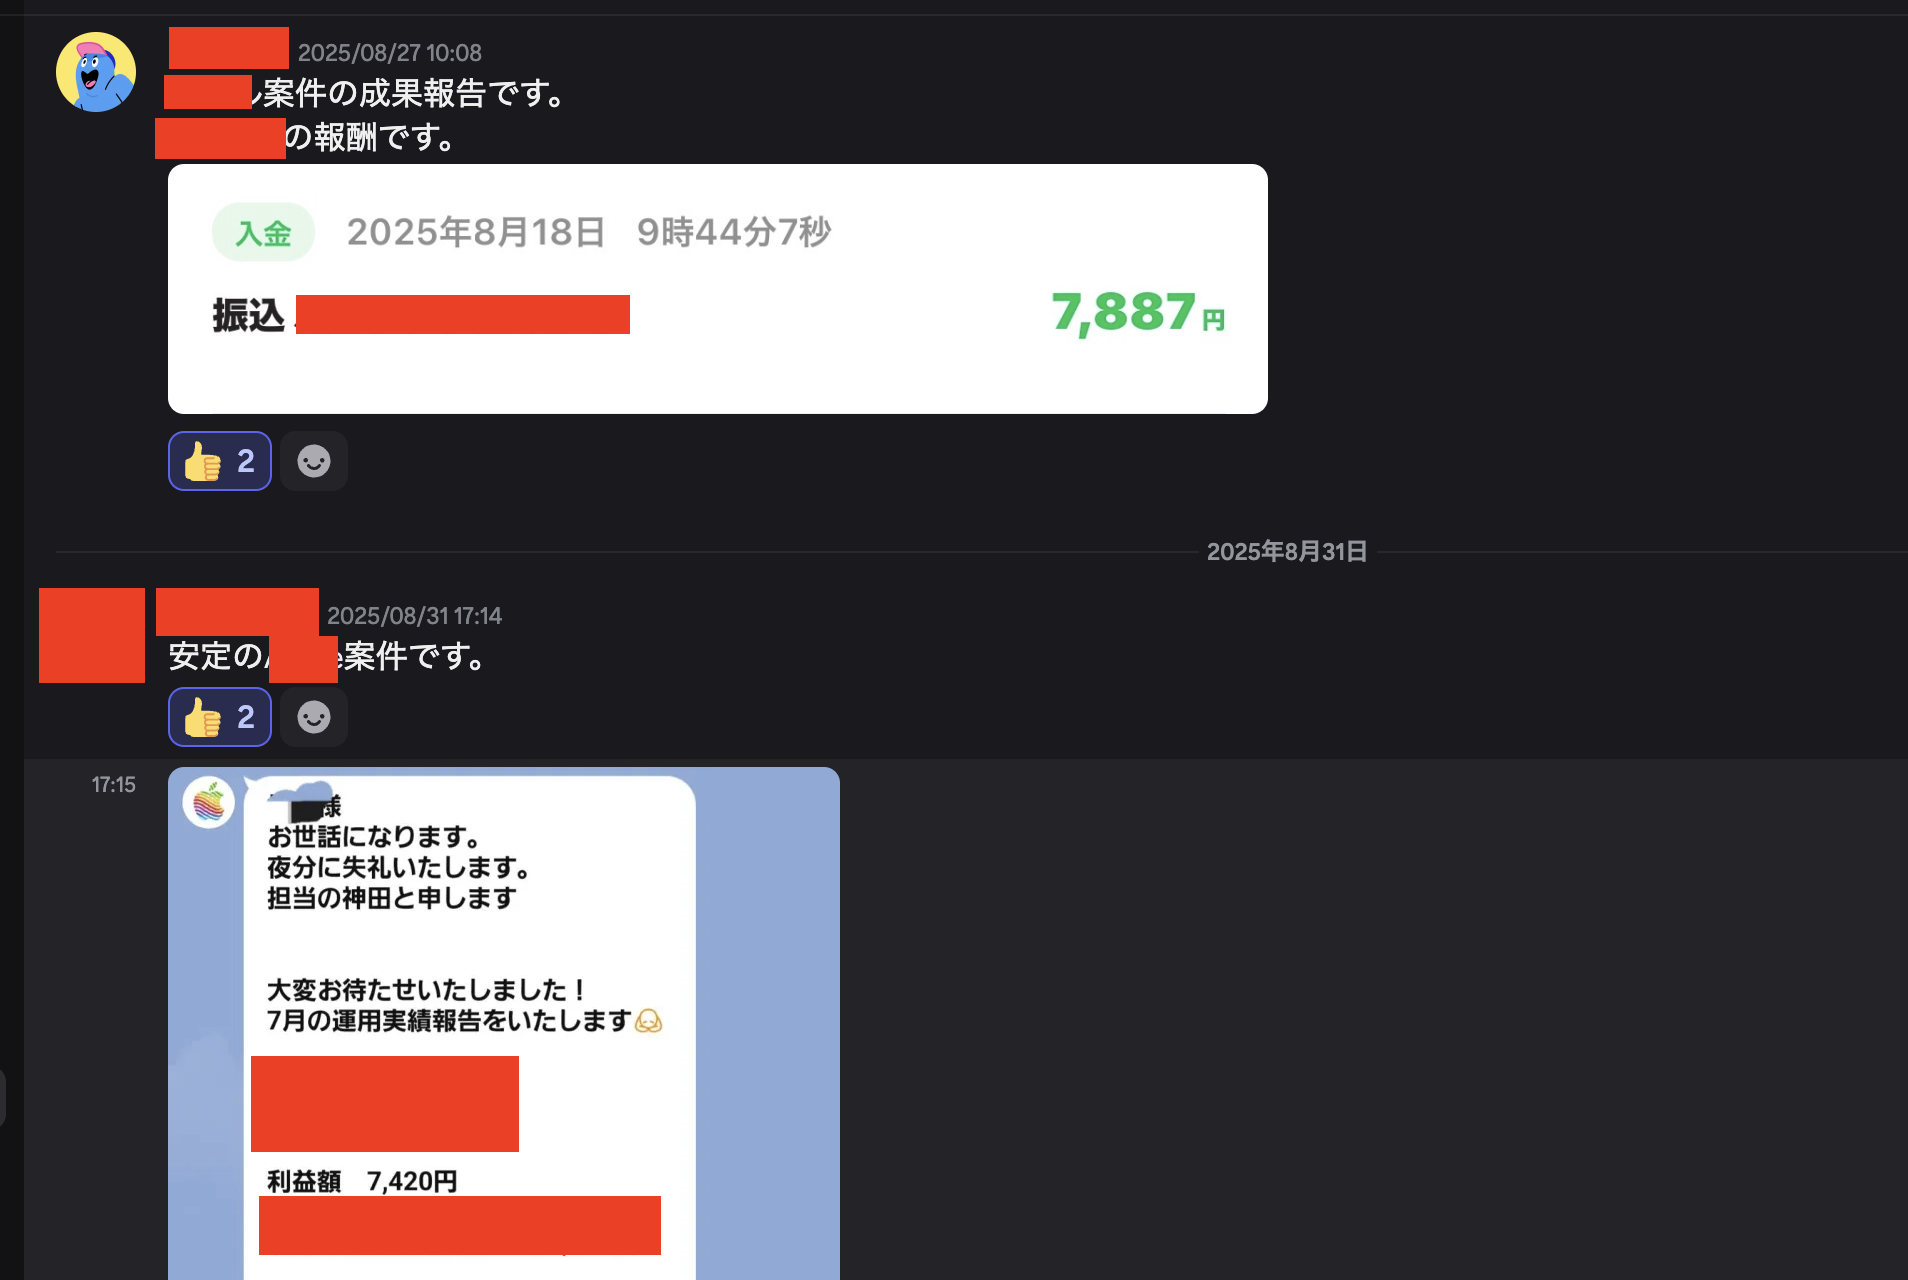Click the 17:15 timestamp beside the screenshot
Screen dimensions: 1908x1280
pyautogui.click(x=113, y=785)
